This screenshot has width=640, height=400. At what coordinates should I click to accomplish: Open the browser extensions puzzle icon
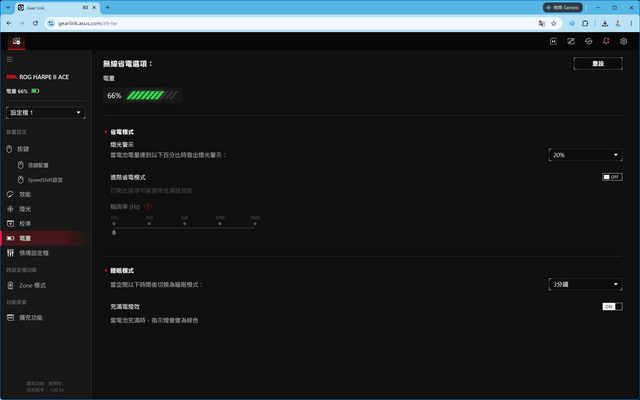click(x=585, y=23)
